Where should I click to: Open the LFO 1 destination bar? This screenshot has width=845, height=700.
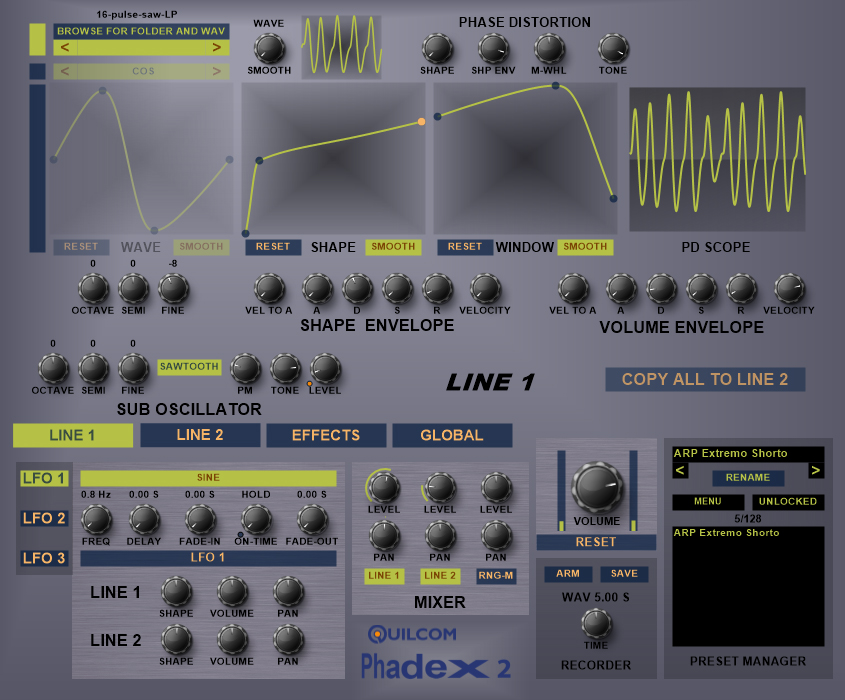pyautogui.click(x=209, y=558)
